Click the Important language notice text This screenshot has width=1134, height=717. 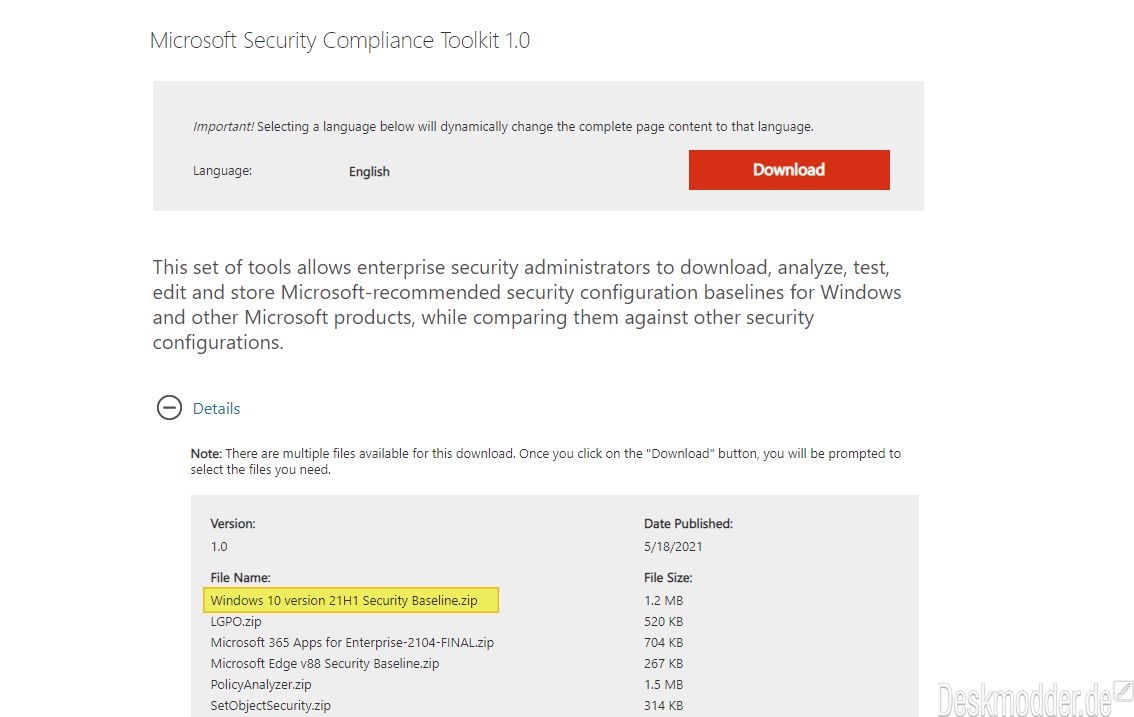click(x=503, y=127)
